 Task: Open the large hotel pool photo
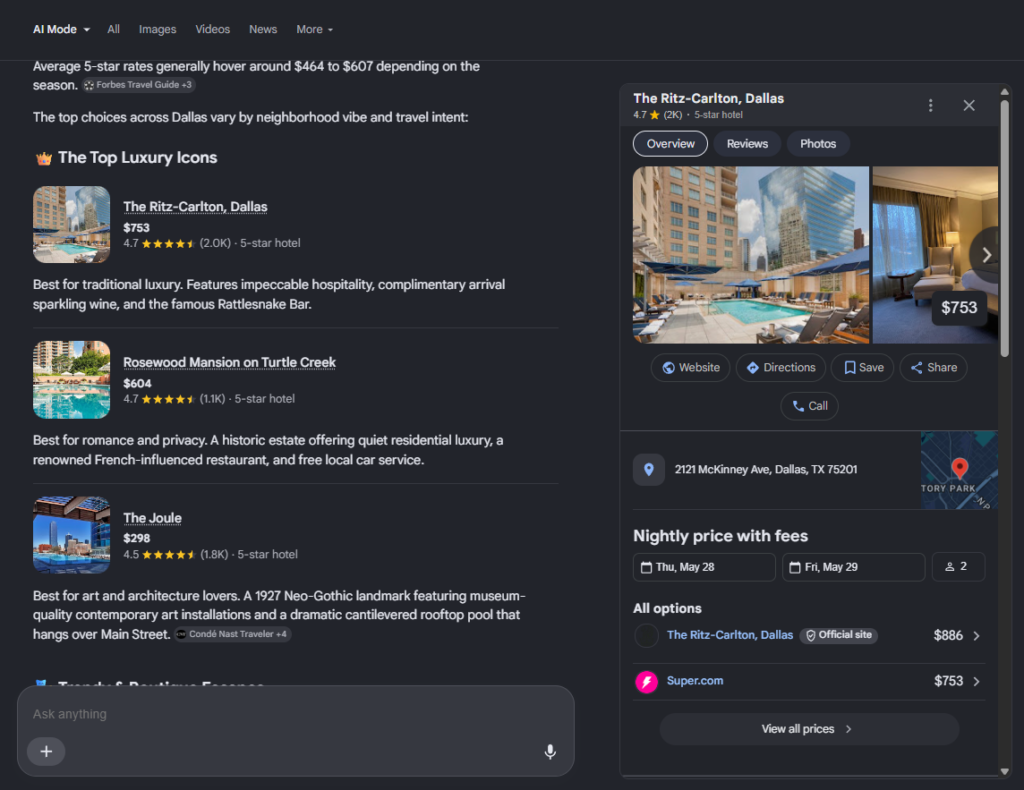point(751,255)
